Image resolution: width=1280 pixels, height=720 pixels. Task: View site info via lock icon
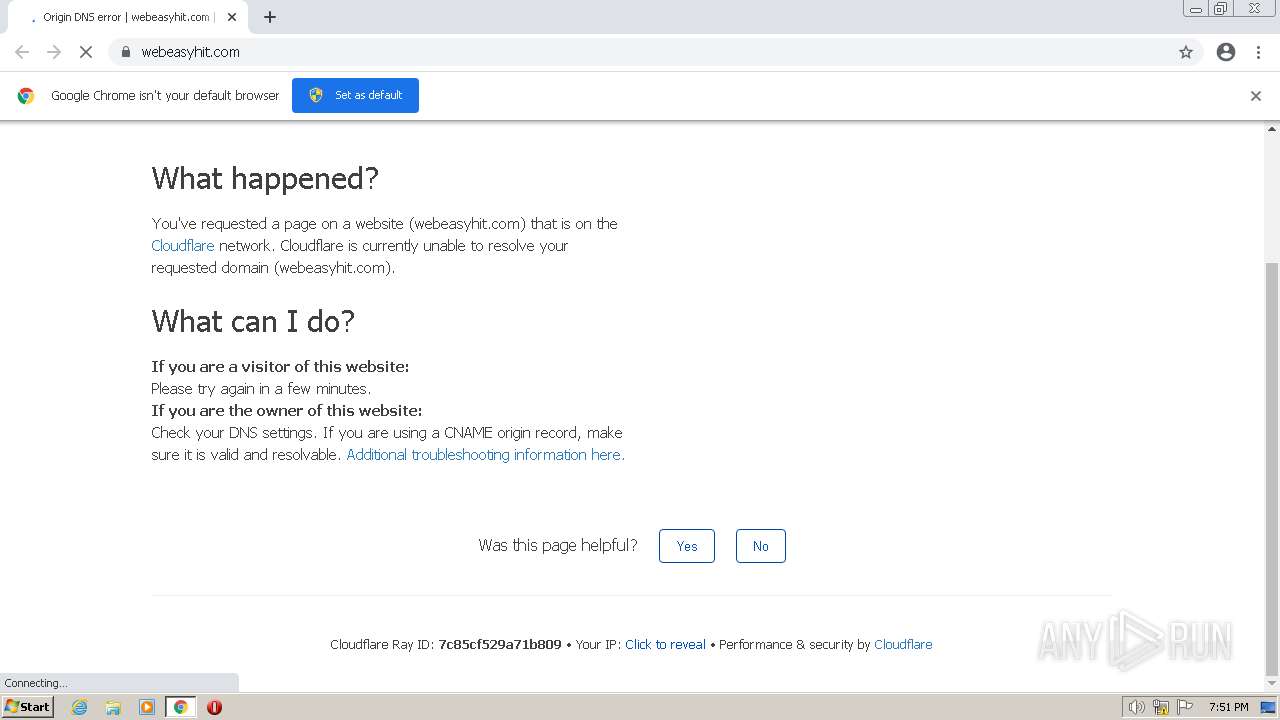(x=125, y=52)
